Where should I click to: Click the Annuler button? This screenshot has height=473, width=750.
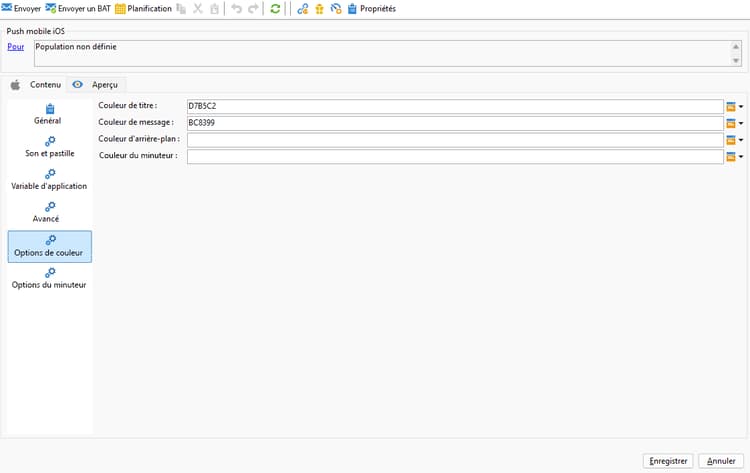coord(721,461)
